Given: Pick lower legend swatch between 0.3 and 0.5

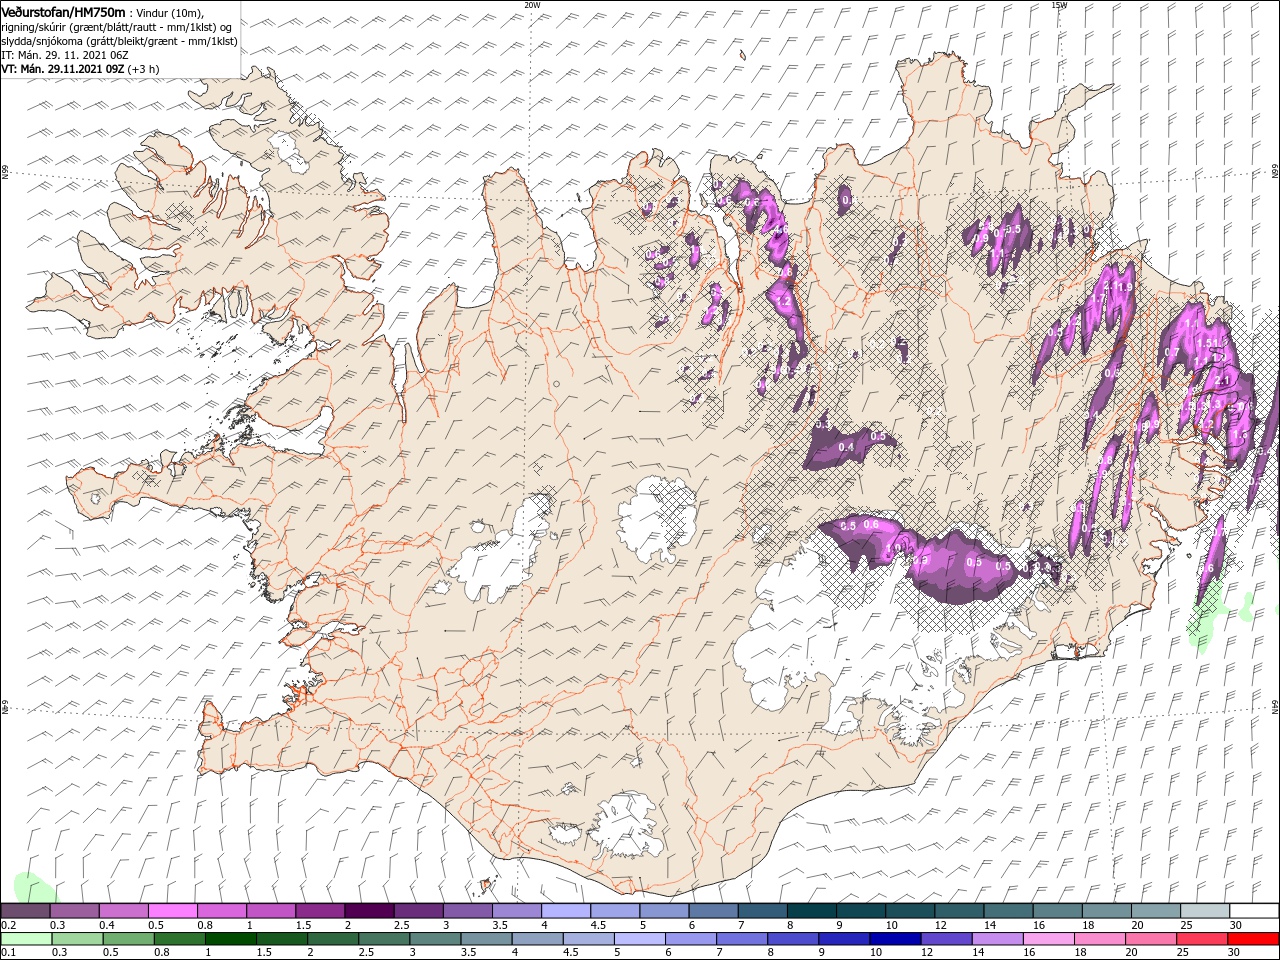Looking at the screenshot, I should tap(77, 939).
